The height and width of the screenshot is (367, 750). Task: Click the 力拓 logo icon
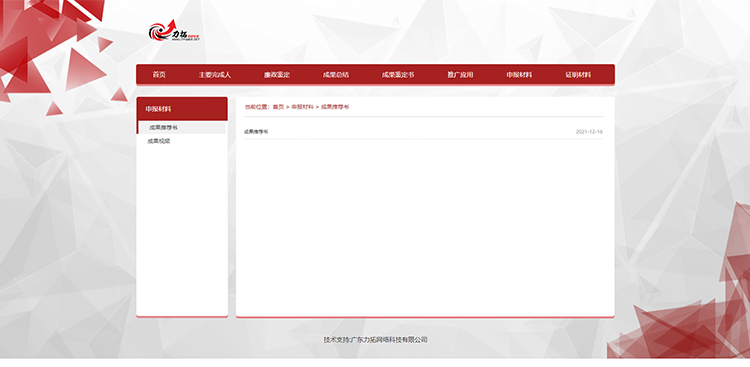click(174, 31)
